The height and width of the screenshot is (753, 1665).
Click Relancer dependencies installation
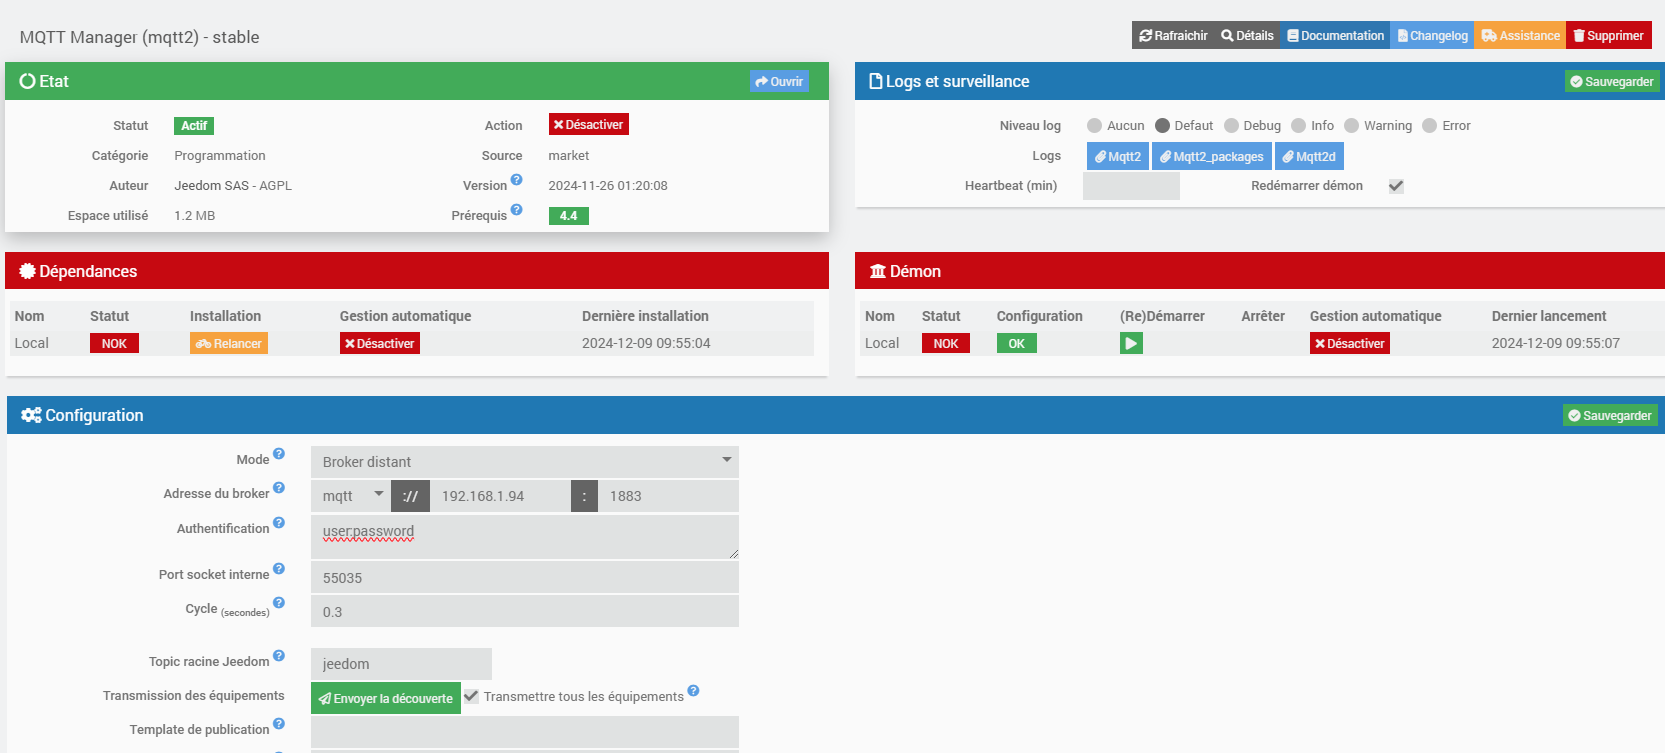[229, 343]
